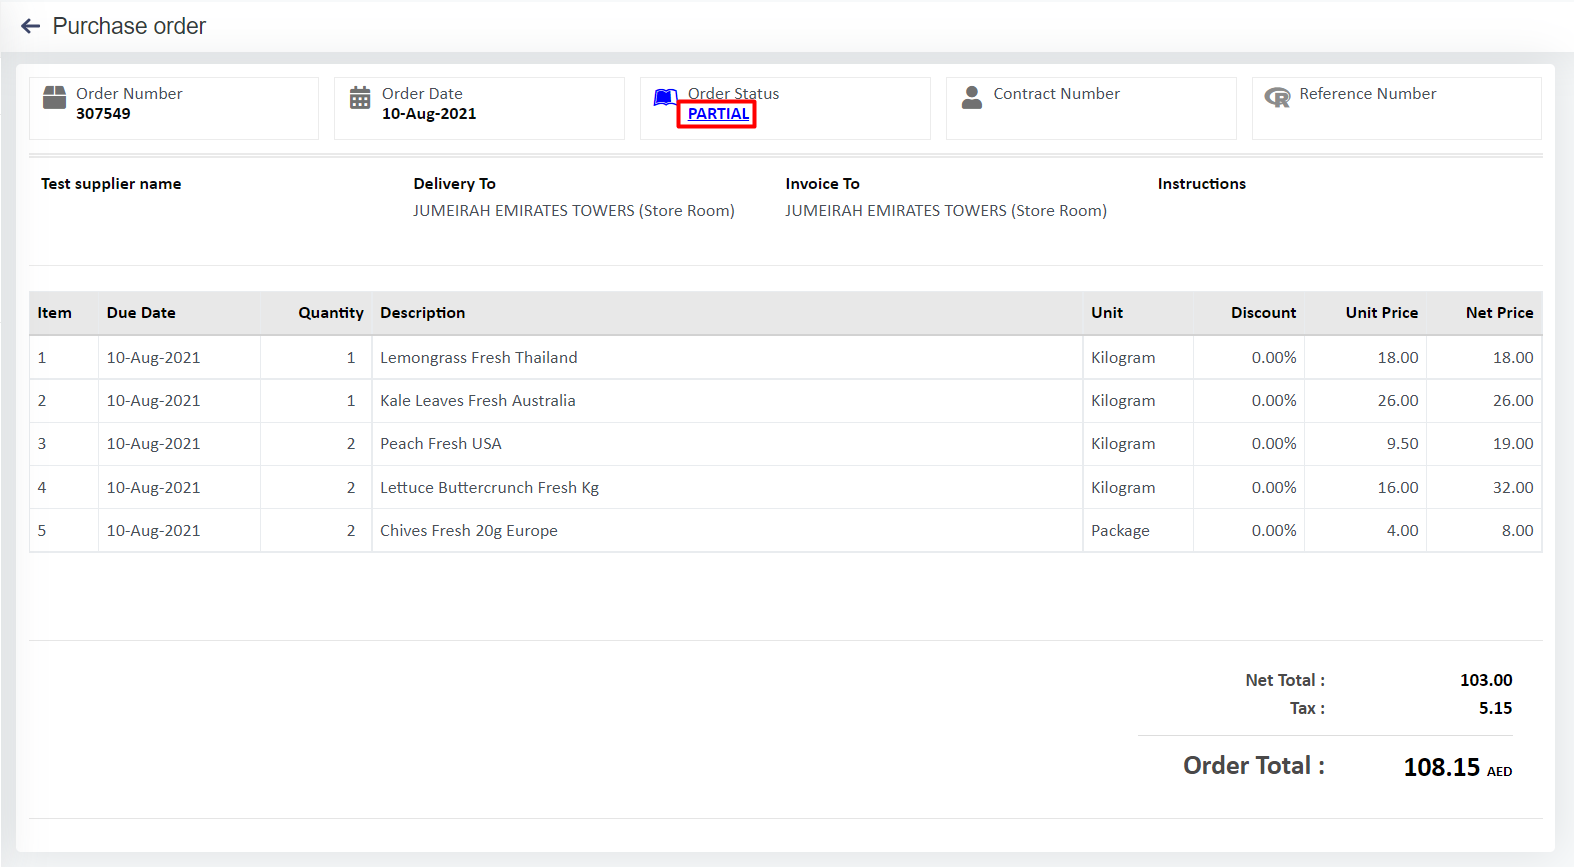Select Chives Fresh 20g Europe description
This screenshot has height=867, width=1574.
[x=469, y=531]
